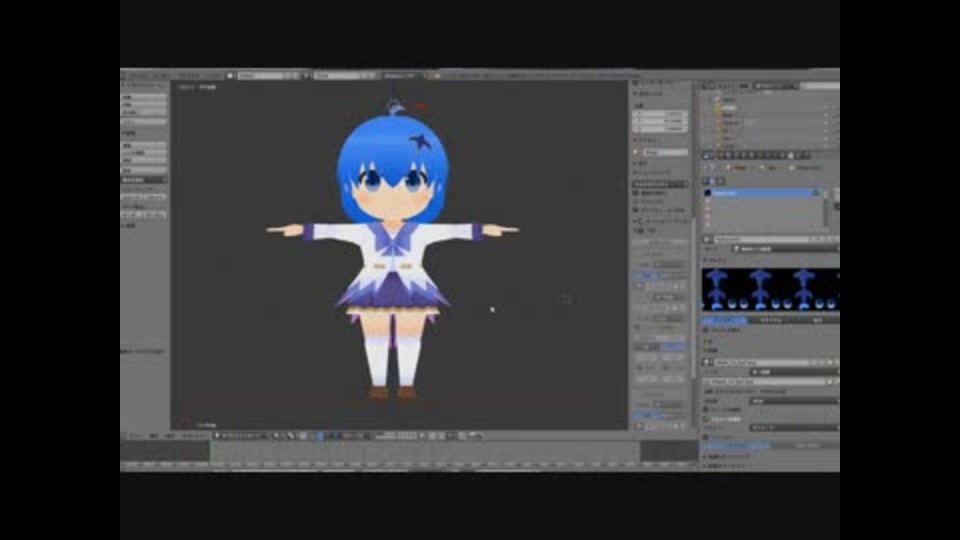The width and height of the screenshot is (960, 540).
Task: Click the green current frame marker in timeline
Action: click(211, 451)
